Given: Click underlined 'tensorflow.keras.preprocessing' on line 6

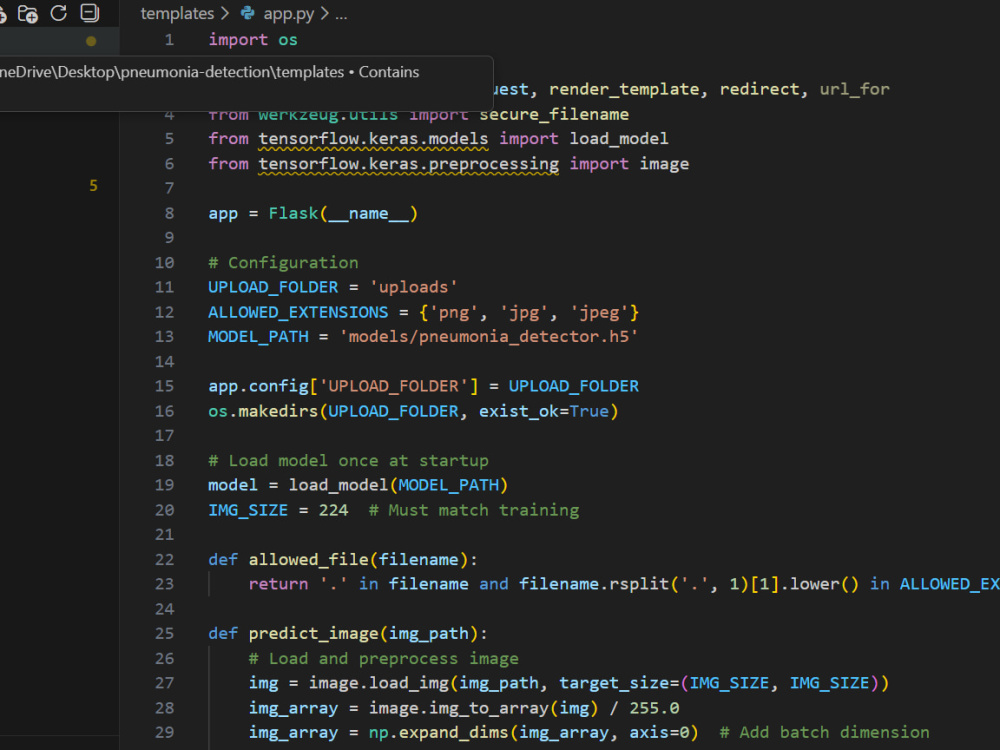Looking at the screenshot, I should (x=408, y=164).
